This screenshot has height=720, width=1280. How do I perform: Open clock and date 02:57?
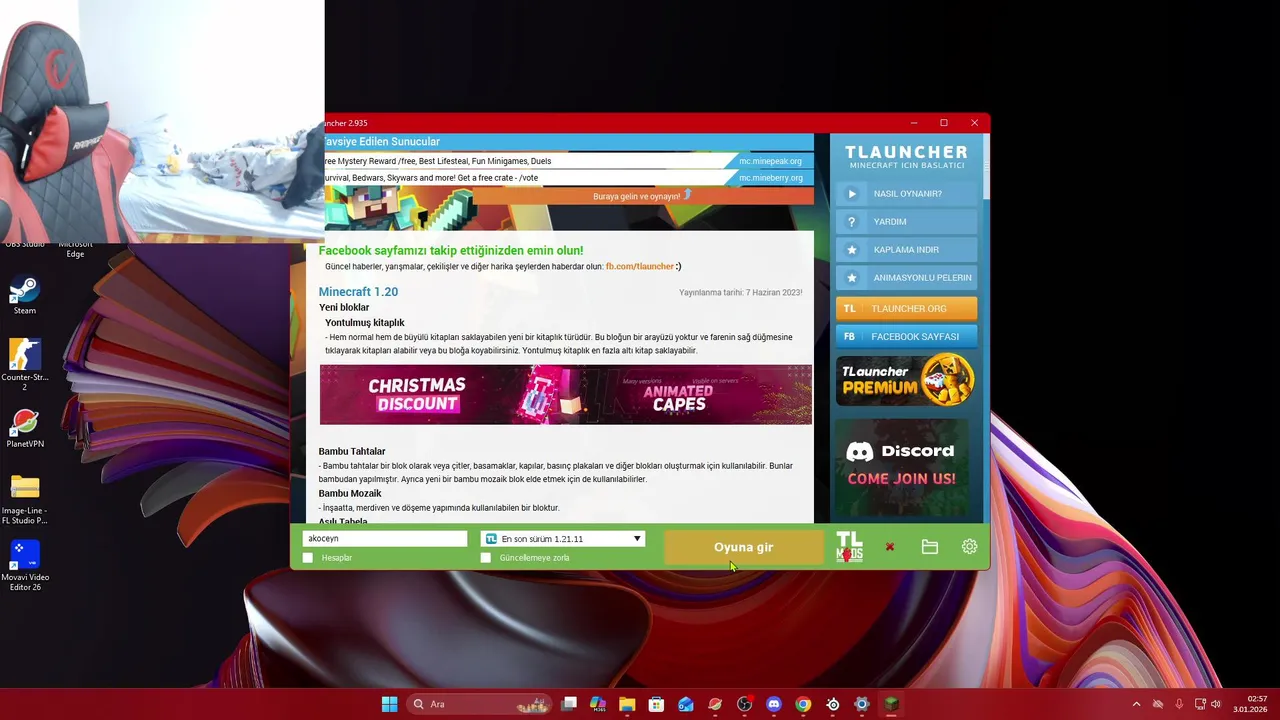point(1250,704)
